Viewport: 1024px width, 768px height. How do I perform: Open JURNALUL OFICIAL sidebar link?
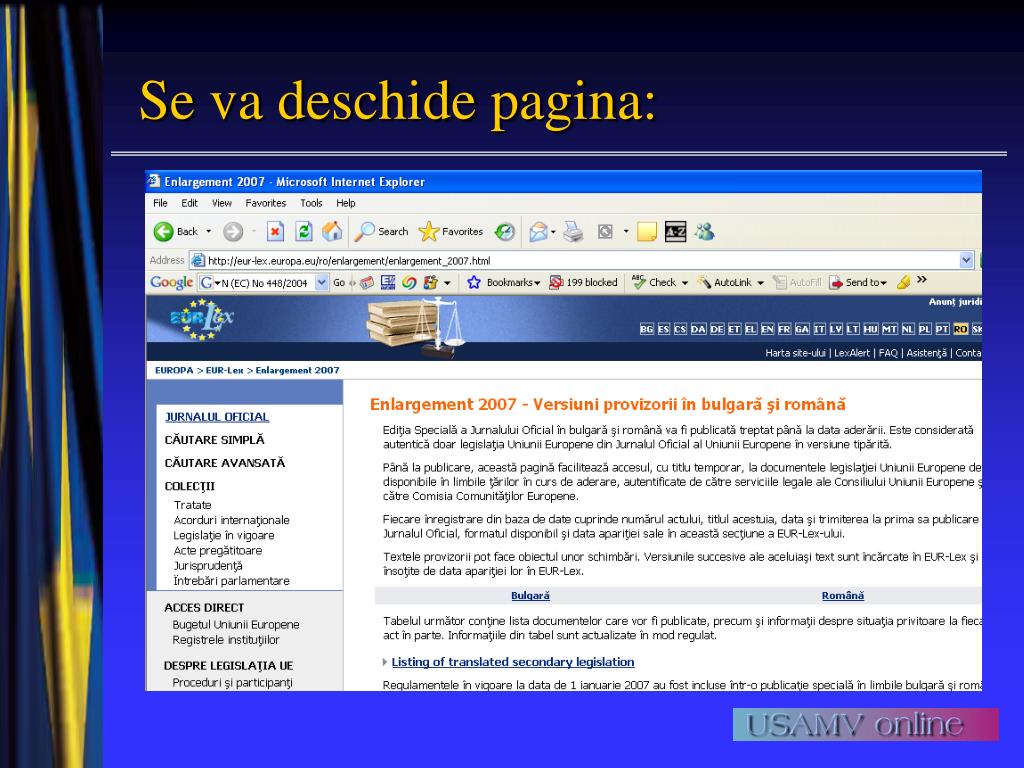point(217,417)
